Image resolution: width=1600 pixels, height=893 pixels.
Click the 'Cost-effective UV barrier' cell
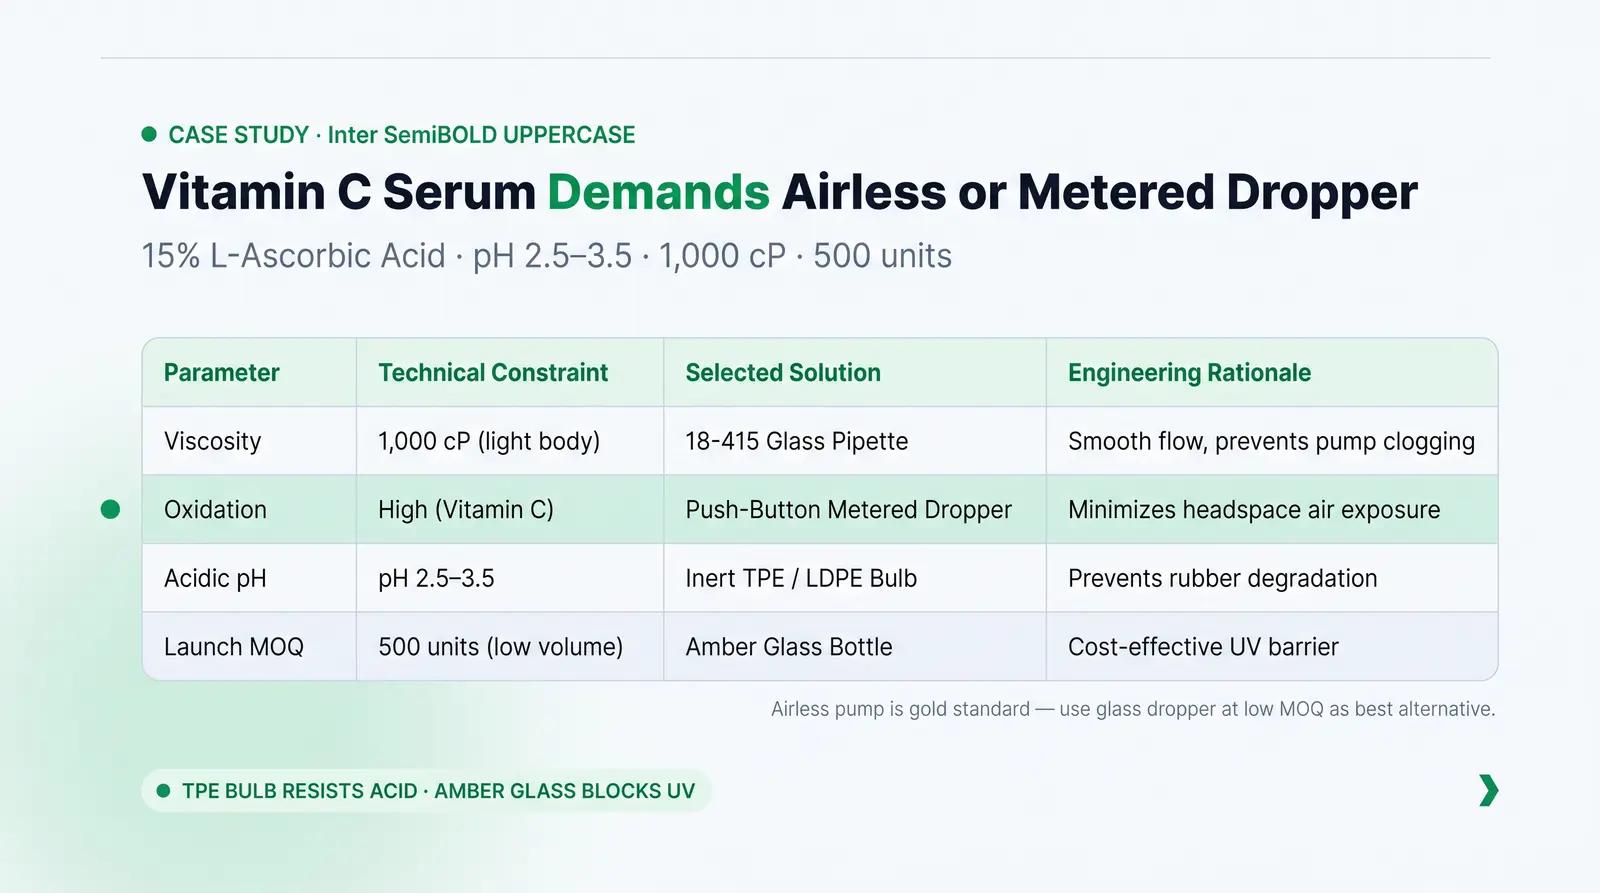(x=1272, y=647)
